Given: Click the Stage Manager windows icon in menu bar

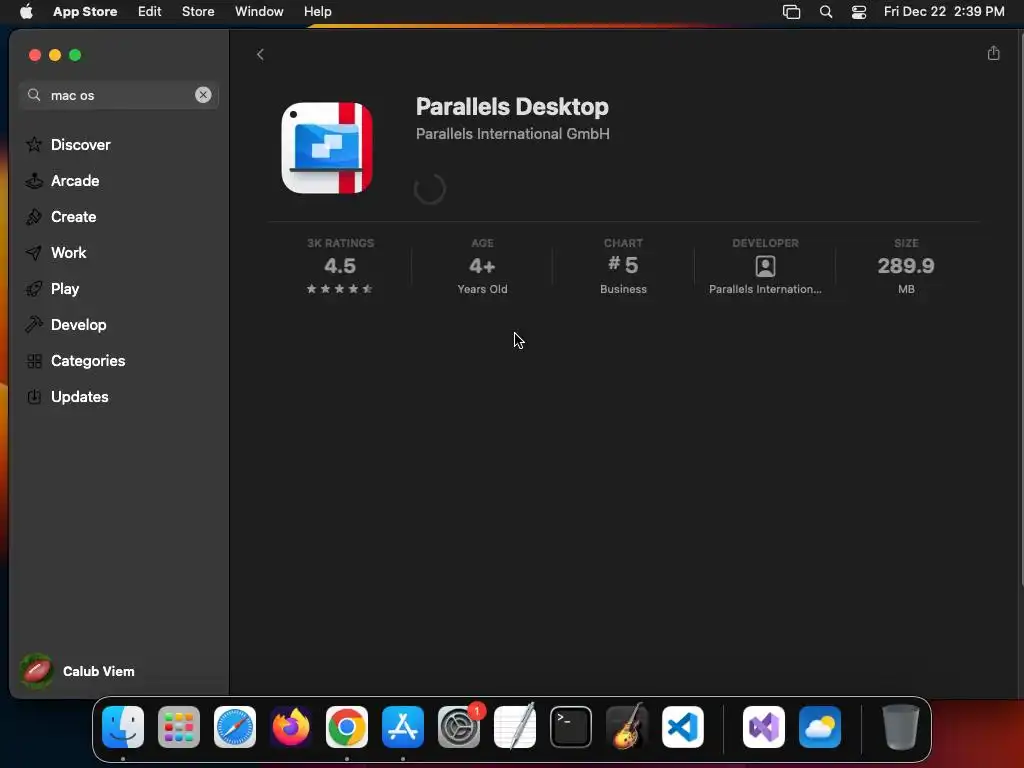Looking at the screenshot, I should [x=792, y=12].
